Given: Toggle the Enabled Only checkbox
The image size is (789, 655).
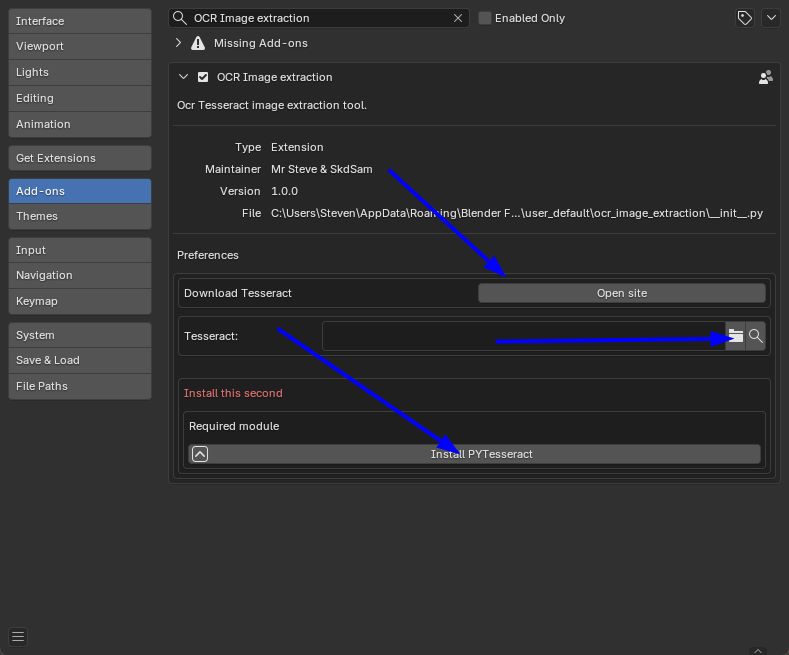Looking at the screenshot, I should pyautogui.click(x=485, y=18).
